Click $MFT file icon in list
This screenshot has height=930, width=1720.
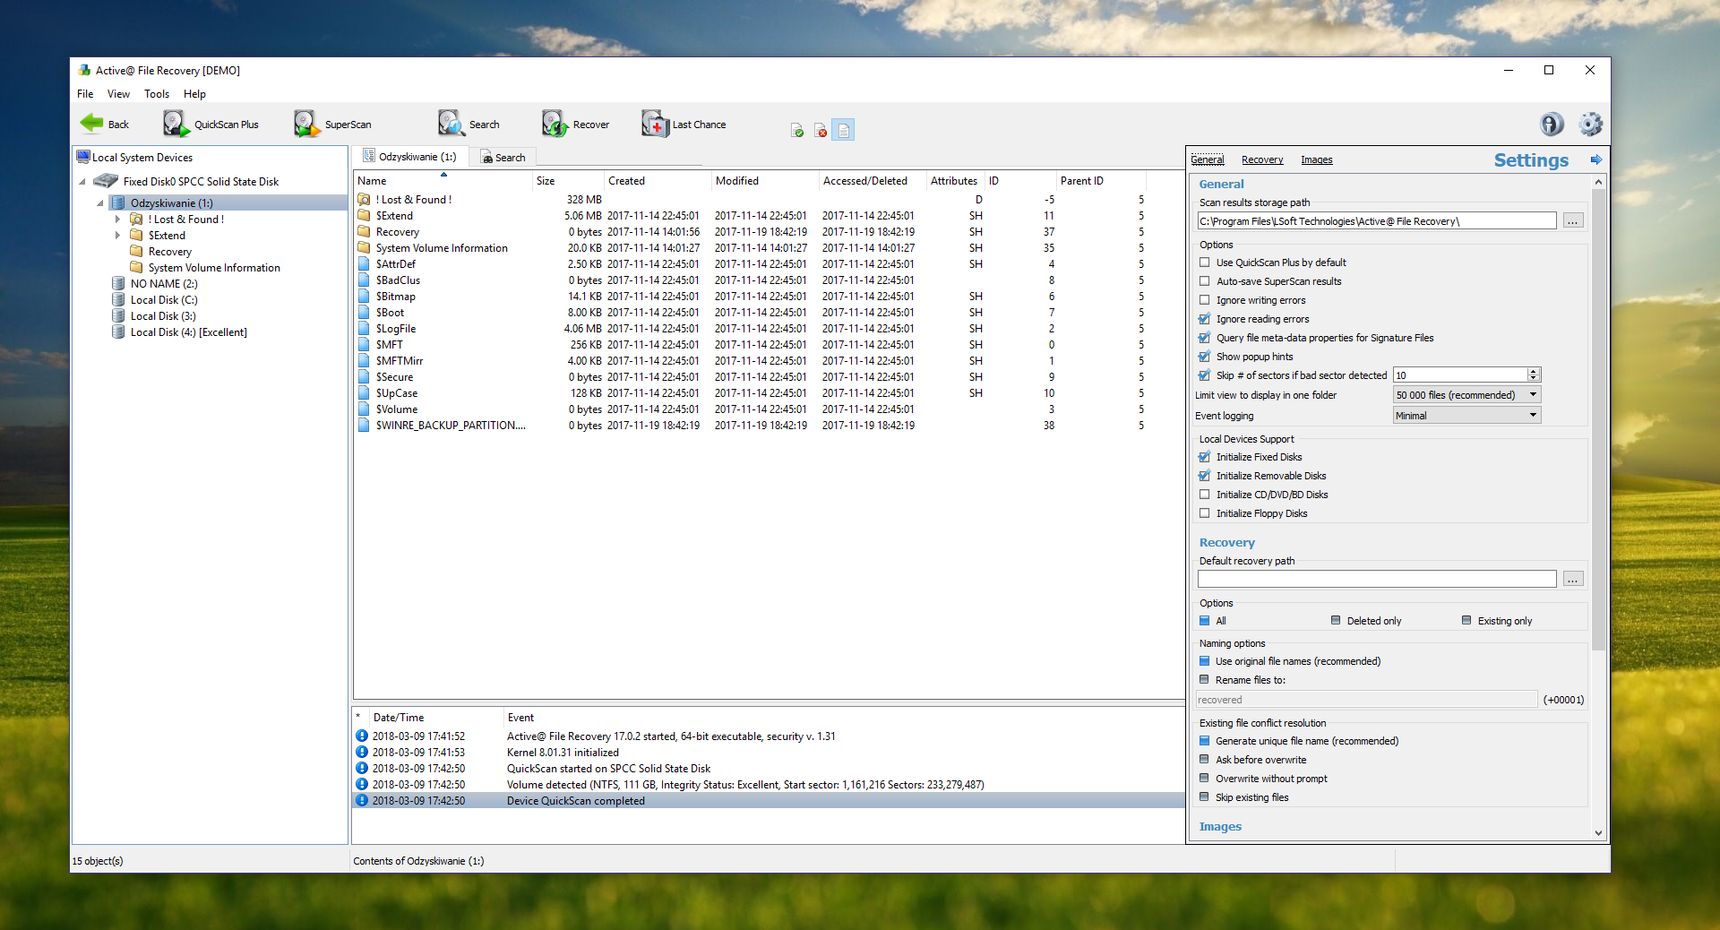click(365, 345)
